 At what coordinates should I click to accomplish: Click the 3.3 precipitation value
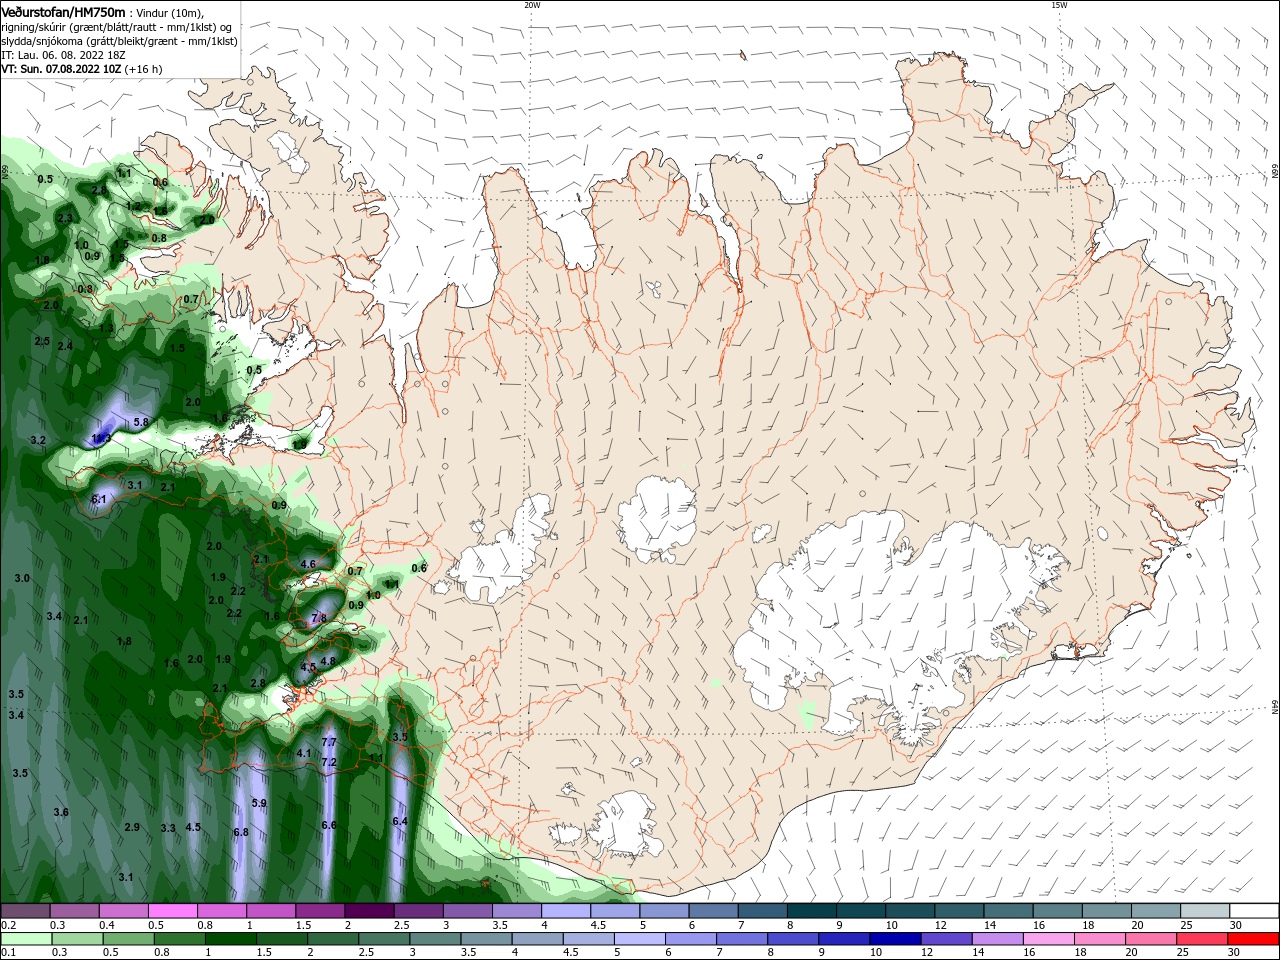tap(168, 828)
